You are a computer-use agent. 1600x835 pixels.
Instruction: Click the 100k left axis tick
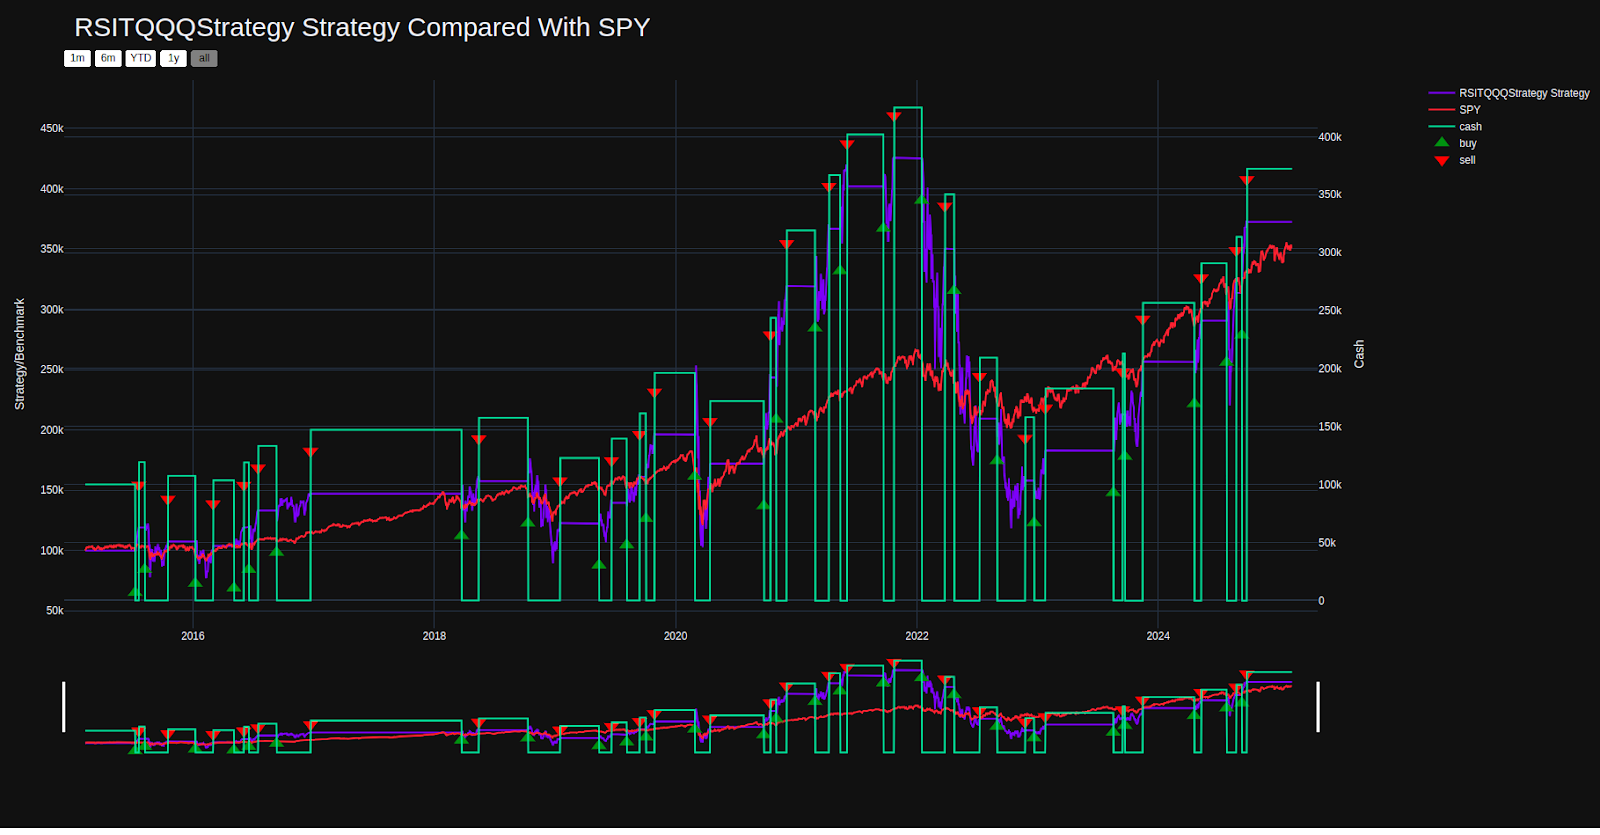[52, 551]
